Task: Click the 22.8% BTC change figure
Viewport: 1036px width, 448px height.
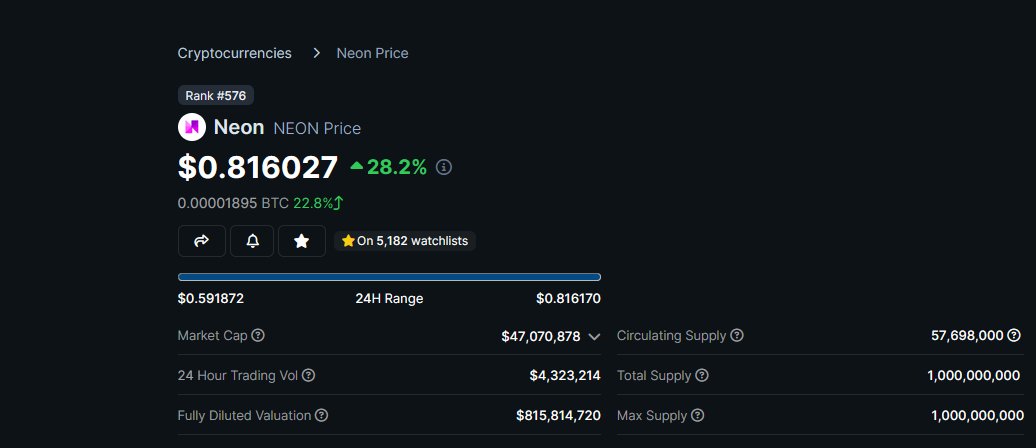Action: coord(313,204)
